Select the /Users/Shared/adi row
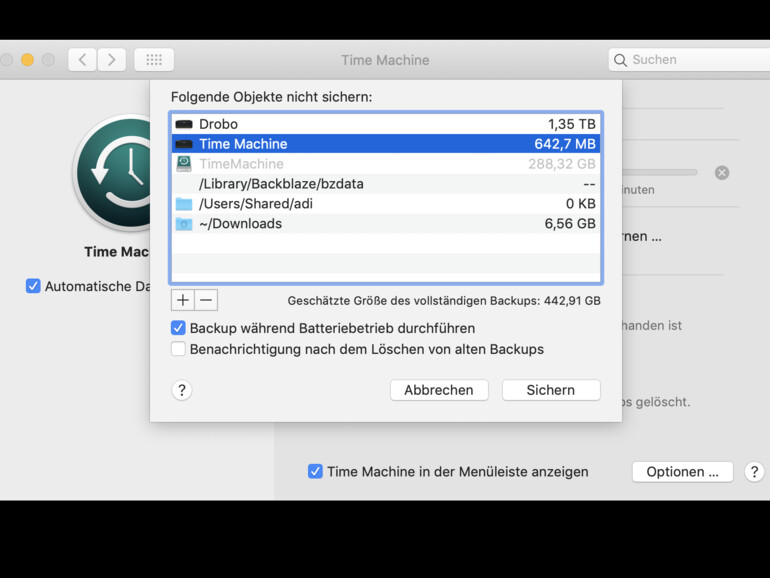The height and width of the screenshot is (578, 770). pos(386,204)
